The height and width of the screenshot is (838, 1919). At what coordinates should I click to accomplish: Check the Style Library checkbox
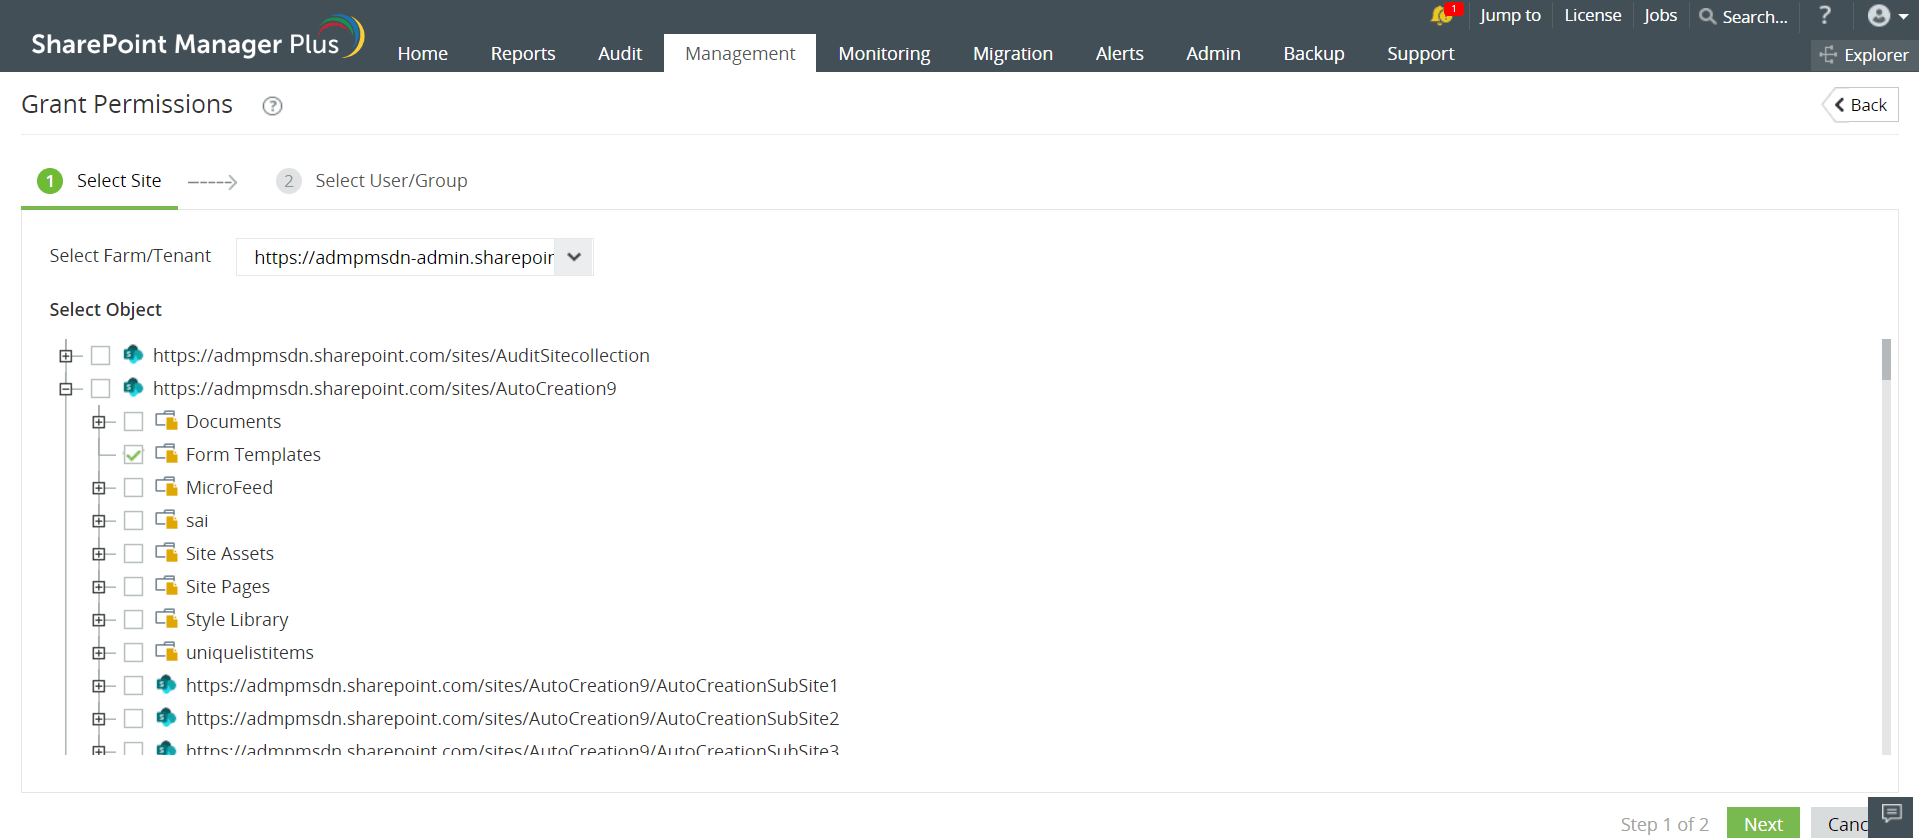[x=133, y=619]
